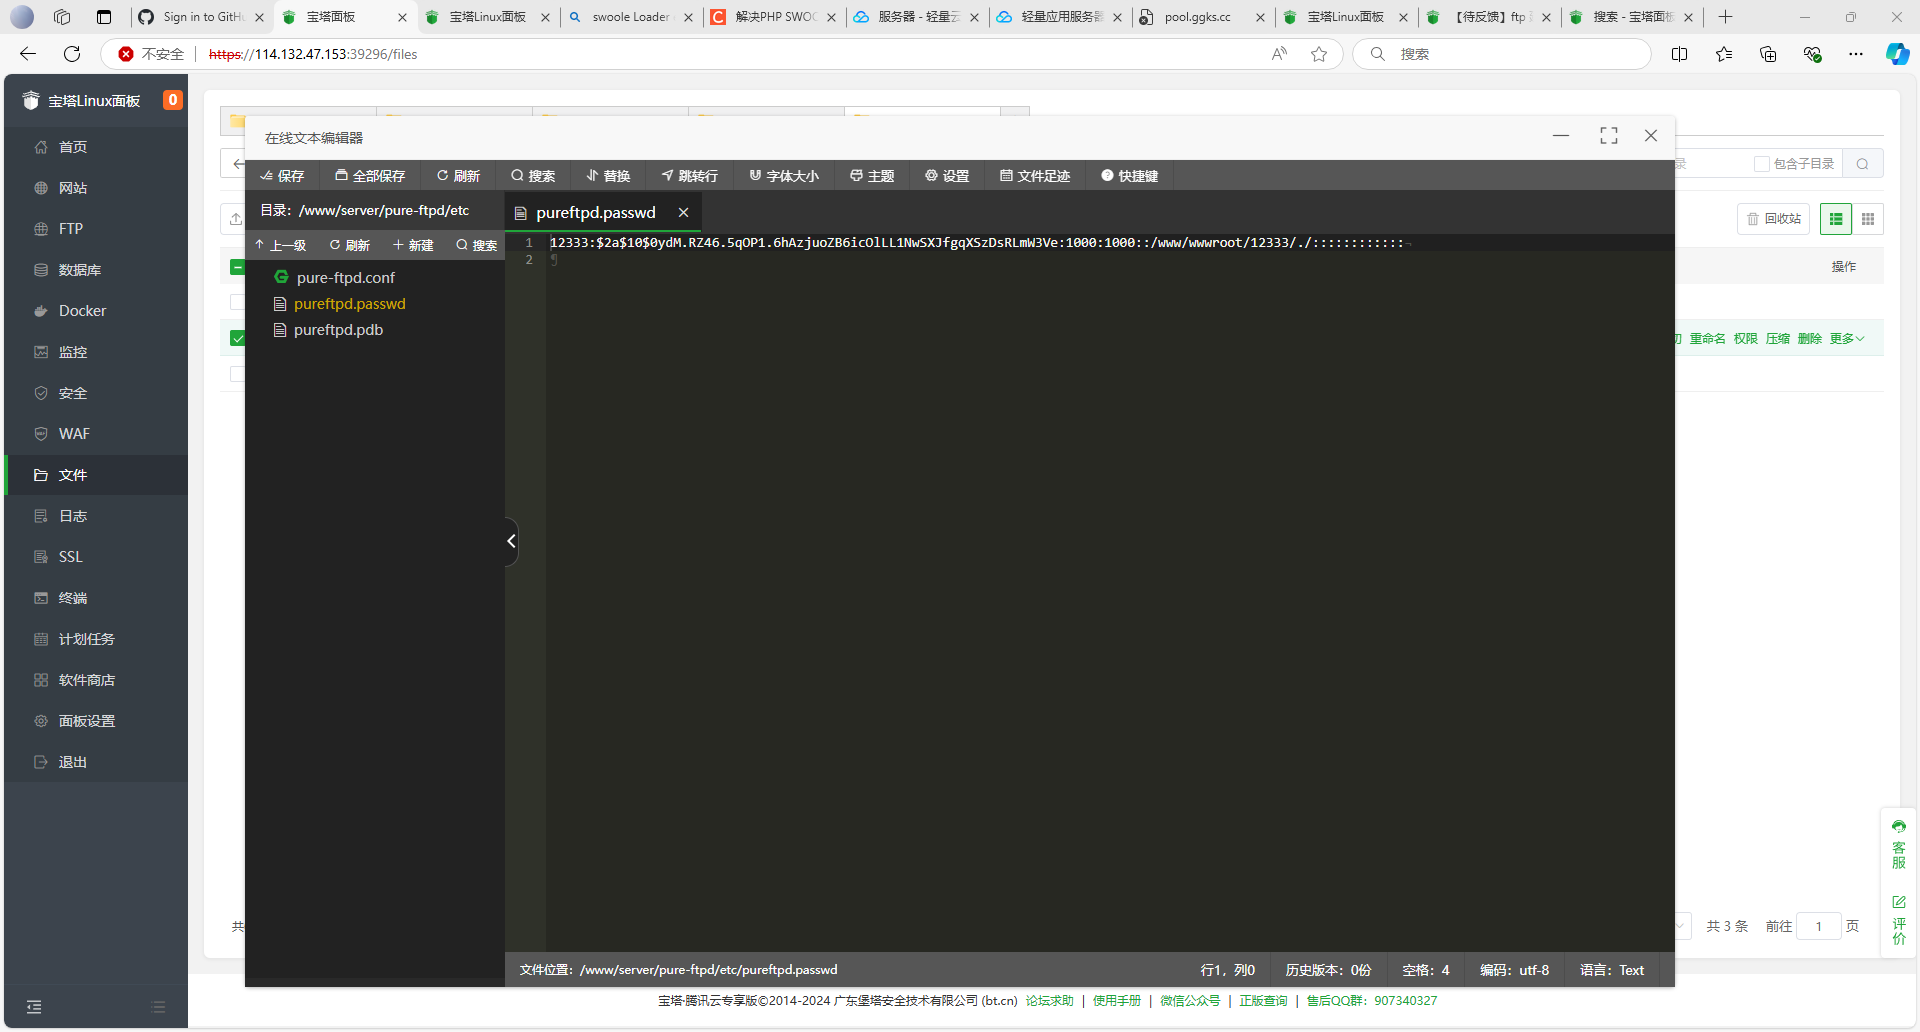Minimize the online text editor dialog
The image size is (1920, 1032).
tap(1561, 136)
